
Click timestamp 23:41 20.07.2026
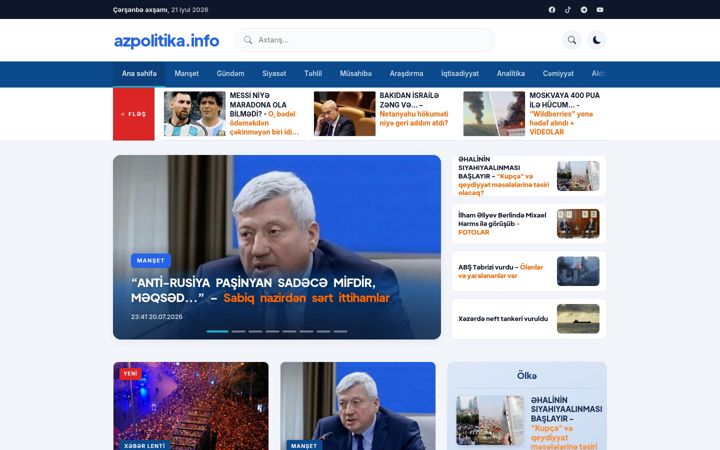tap(157, 317)
